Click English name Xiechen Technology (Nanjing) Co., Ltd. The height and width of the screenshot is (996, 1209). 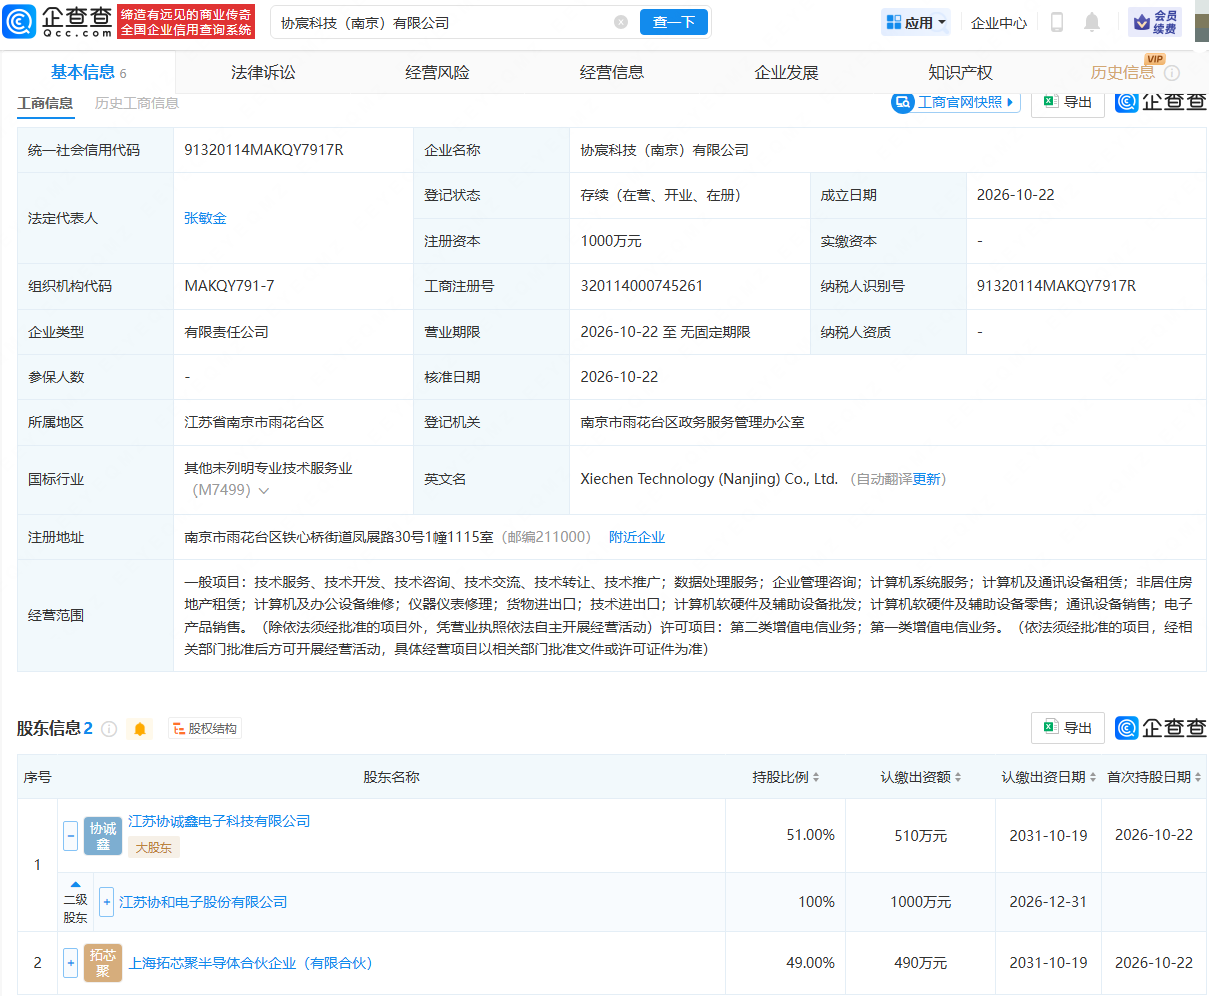tap(709, 479)
